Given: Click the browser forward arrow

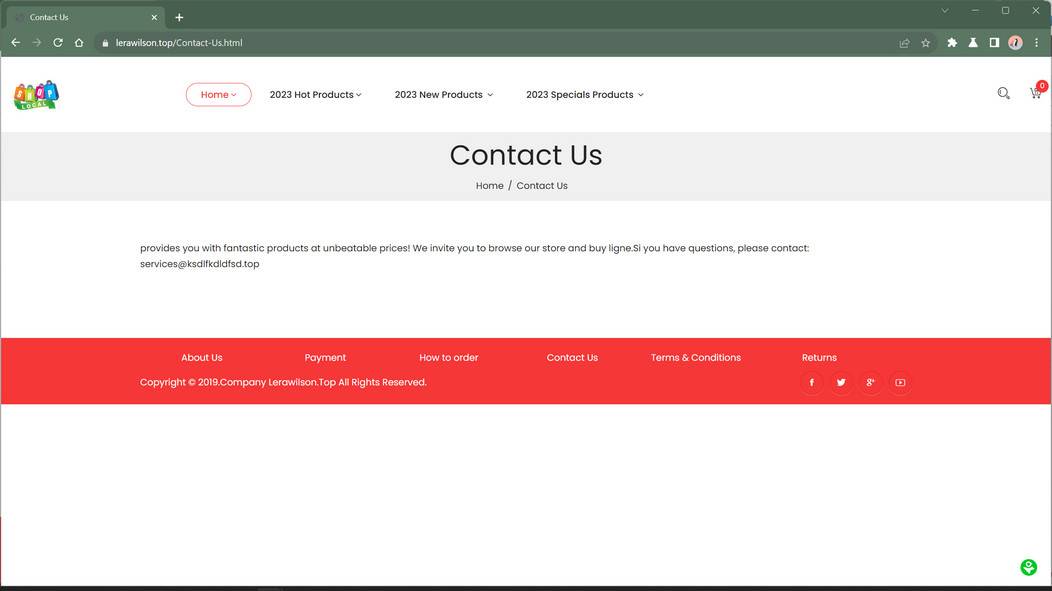Looking at the screenshot, I should [x=37, y=42].
